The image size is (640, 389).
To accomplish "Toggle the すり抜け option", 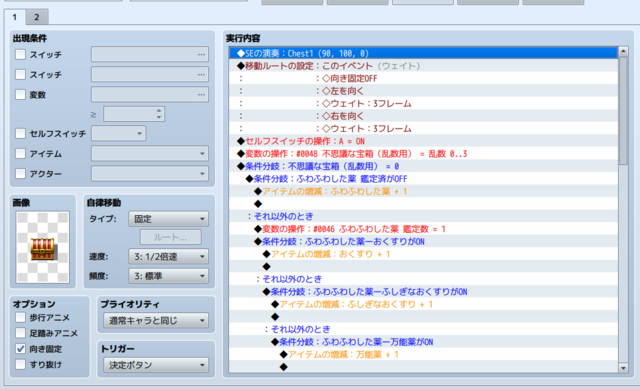I will click(20, 364).
